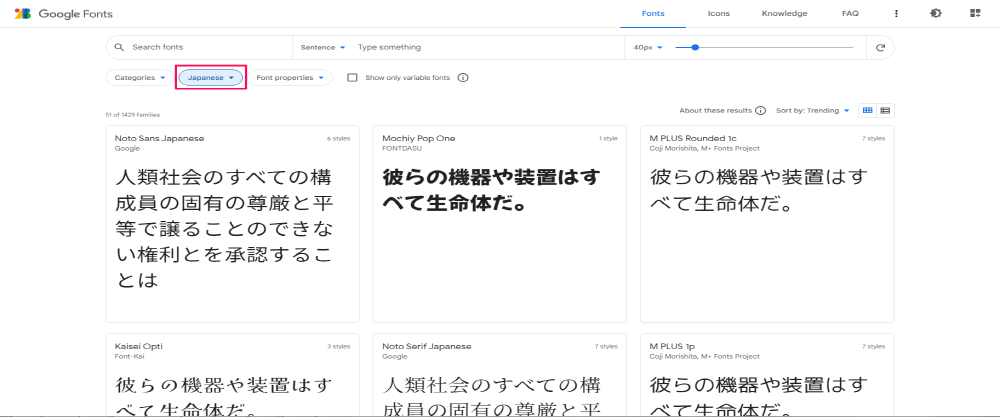Image resolution: width=1000 pixels, height=417 pixels.
Task: Click the search magnifier icon
Action: (119, 47)
